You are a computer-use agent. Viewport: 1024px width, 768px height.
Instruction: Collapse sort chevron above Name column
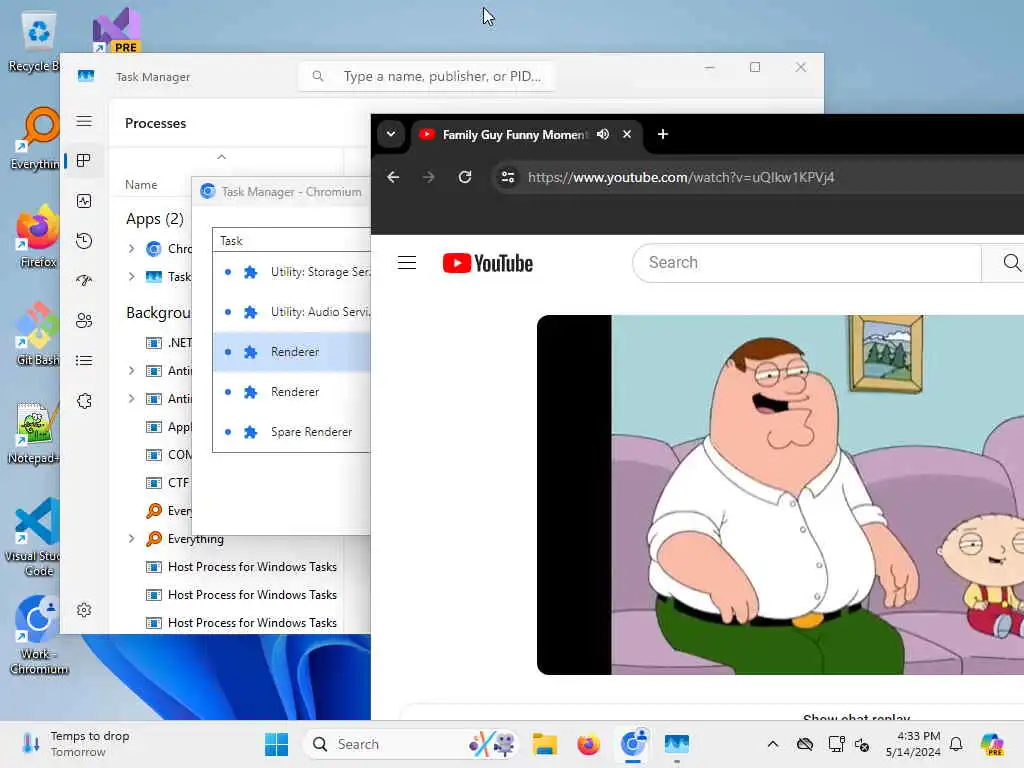[221, 157]
